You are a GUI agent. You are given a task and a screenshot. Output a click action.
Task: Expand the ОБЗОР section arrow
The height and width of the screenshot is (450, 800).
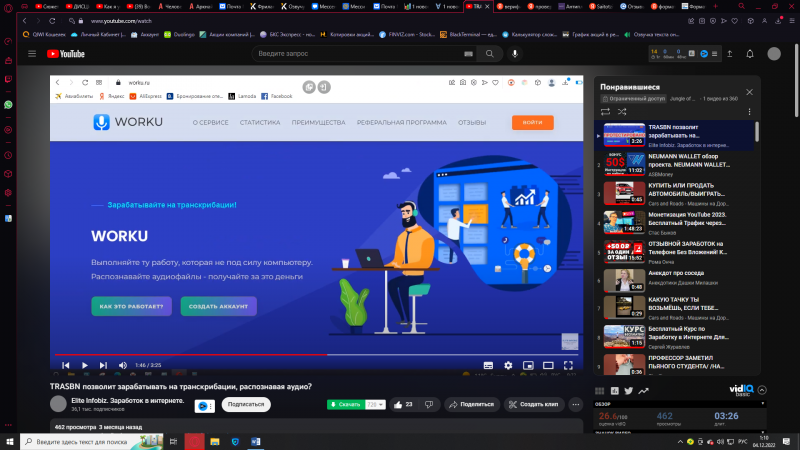[x=763, y=404]
